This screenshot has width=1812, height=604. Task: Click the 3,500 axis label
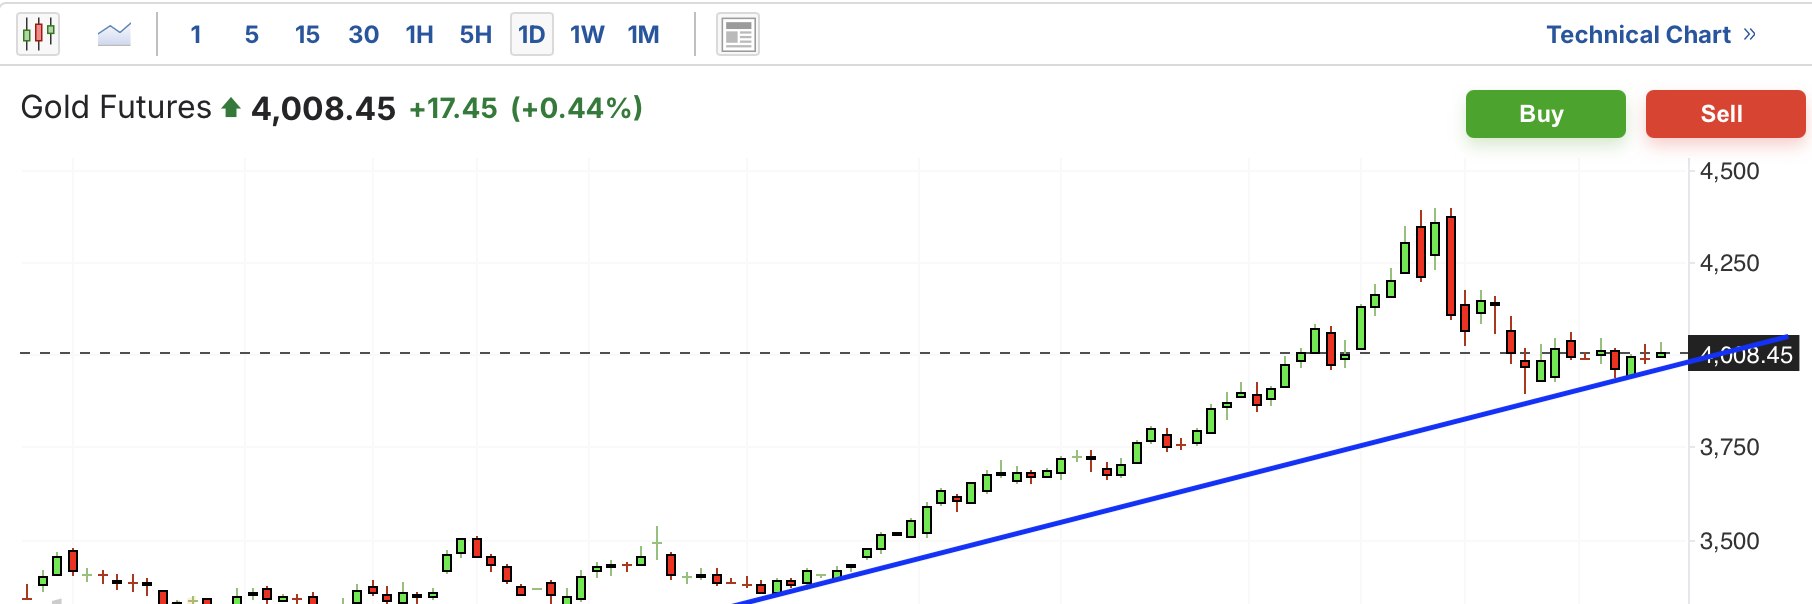(x=1729, y=541)
